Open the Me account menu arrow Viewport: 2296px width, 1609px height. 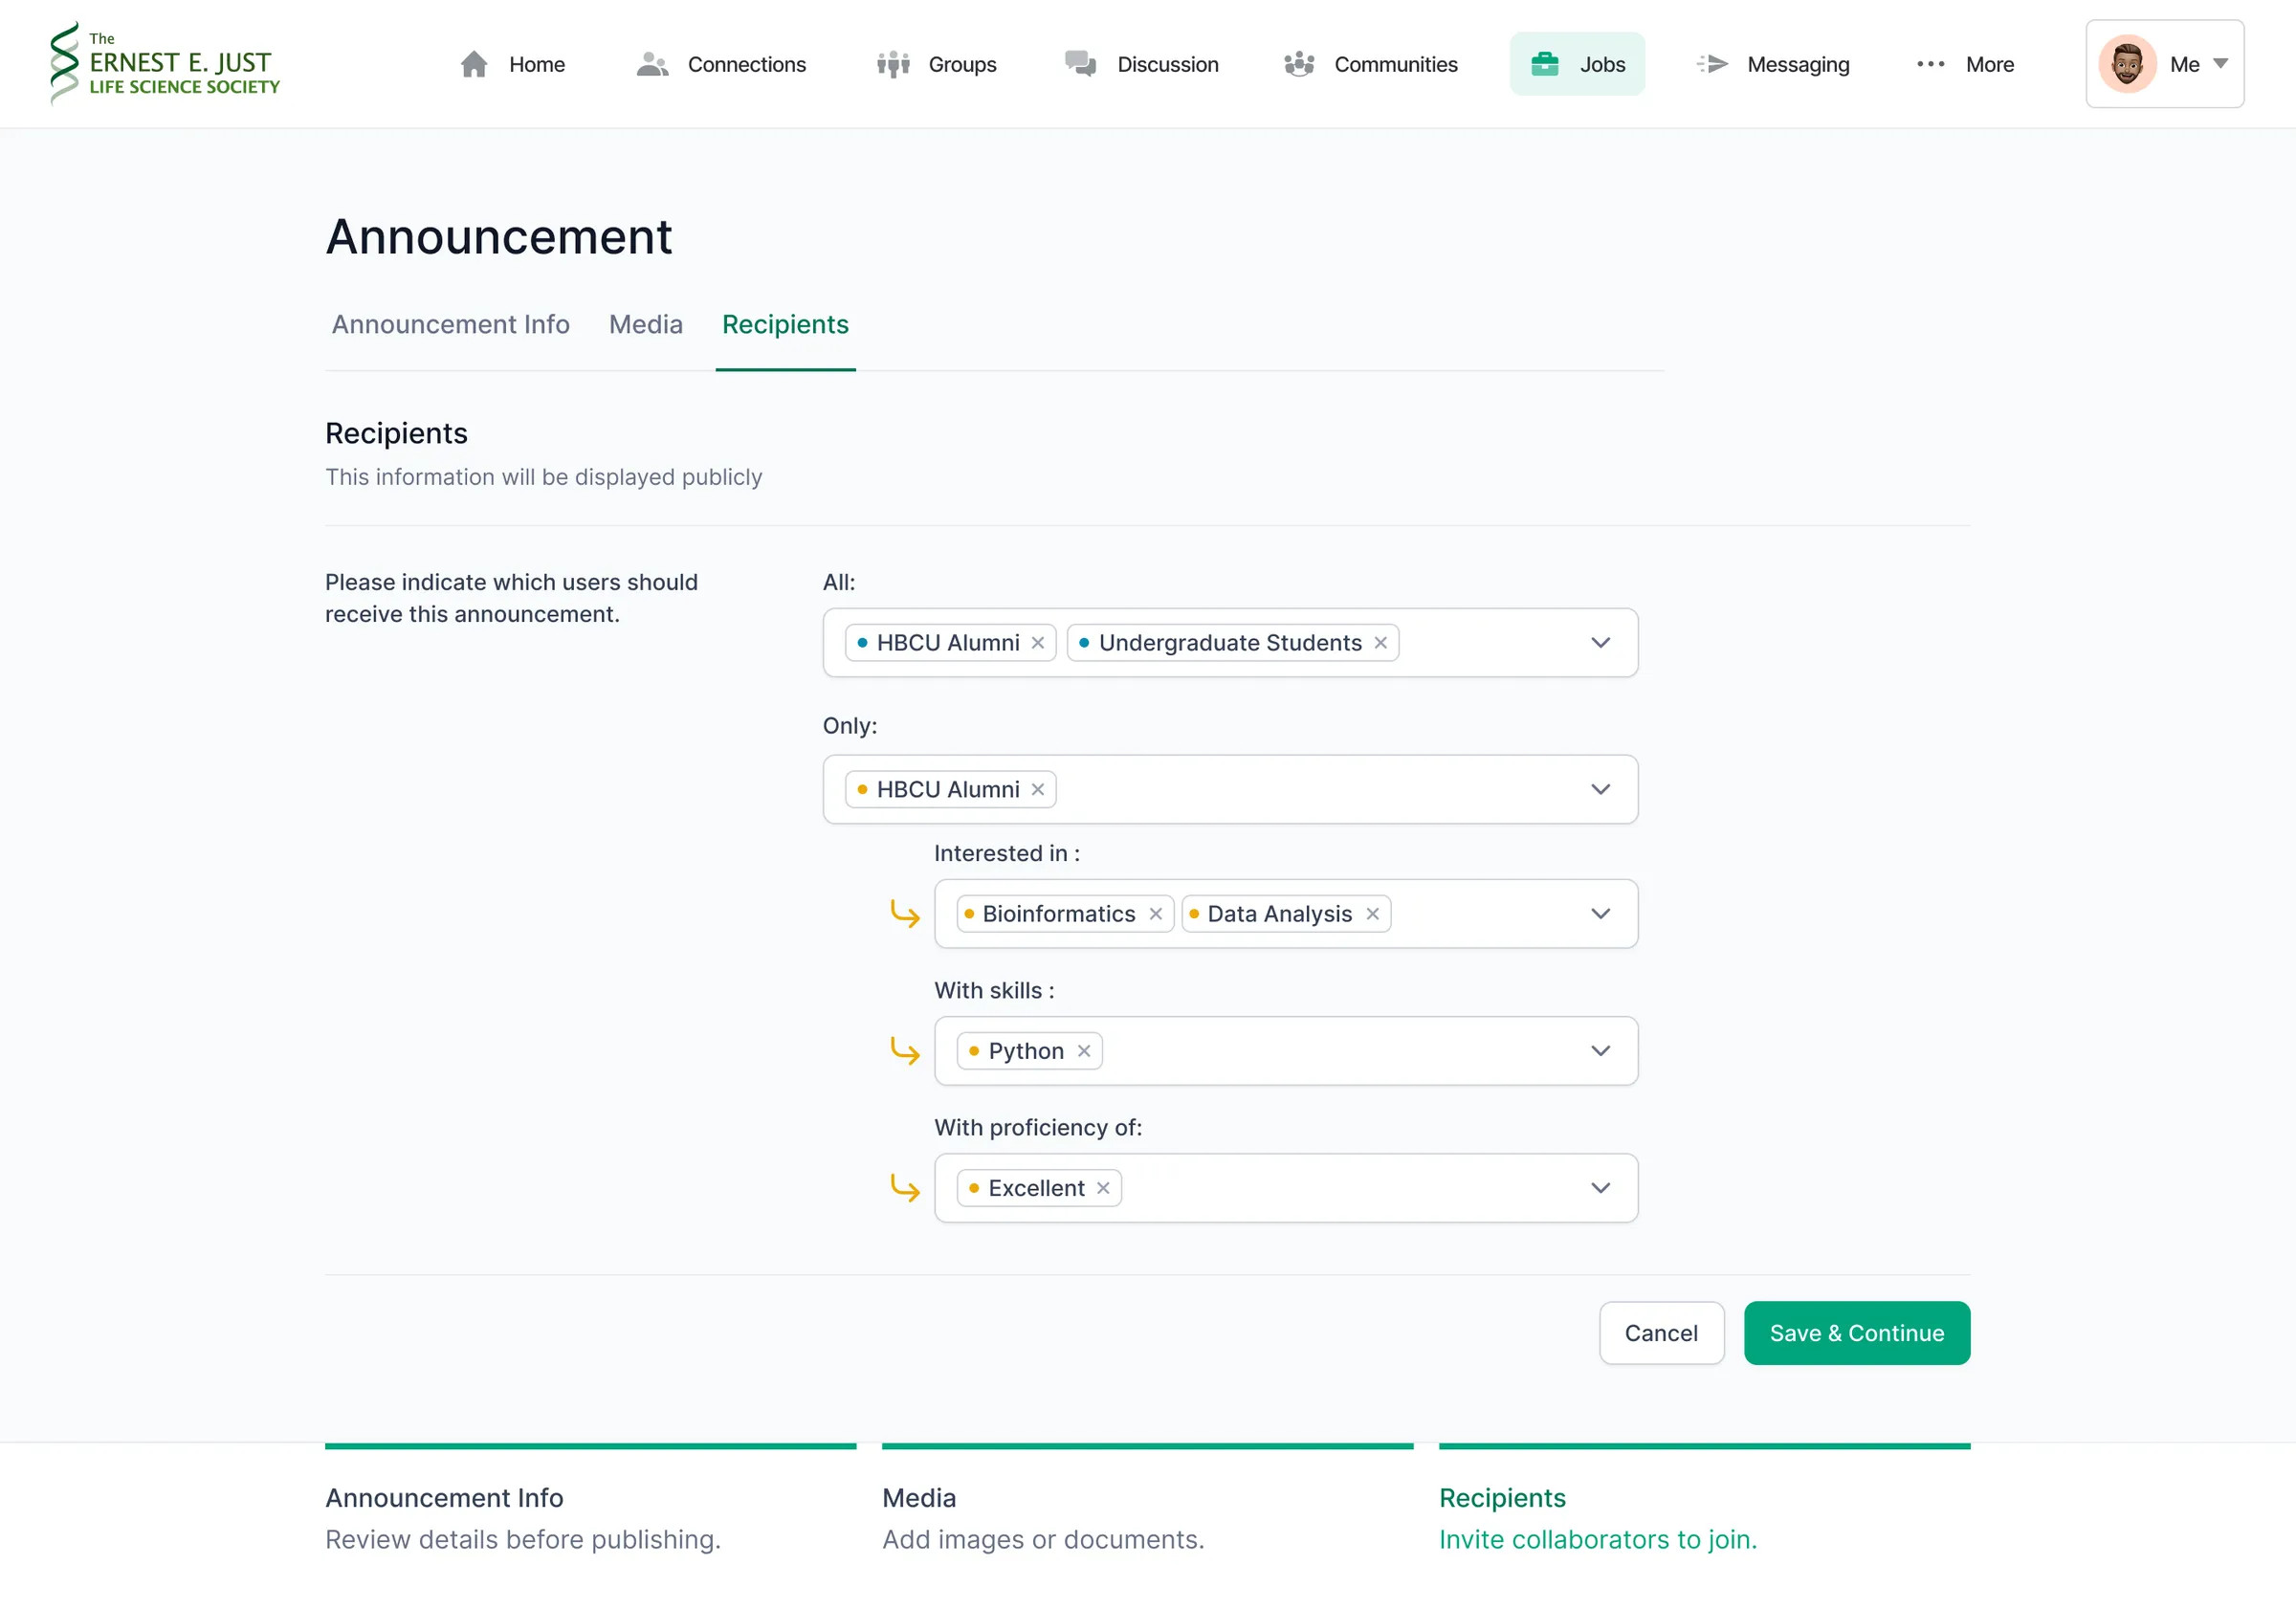(2220, 64)
